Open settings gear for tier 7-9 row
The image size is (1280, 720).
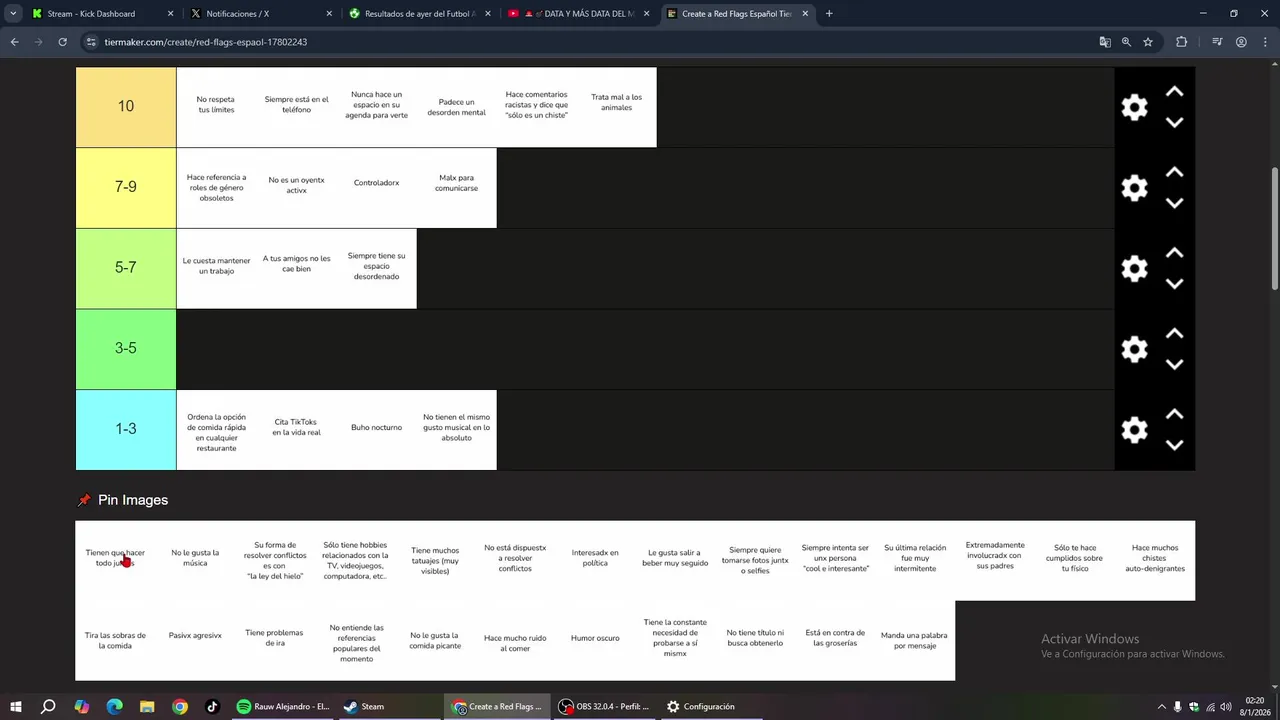(1134, 188)
